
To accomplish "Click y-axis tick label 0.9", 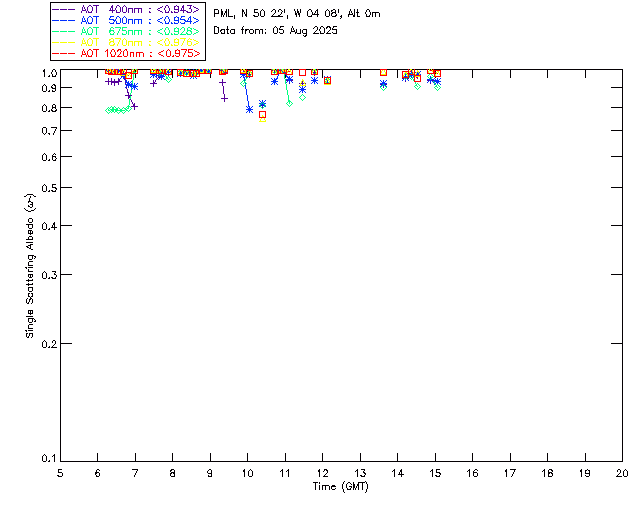I will pyautogui.click(x=49, y=88).
